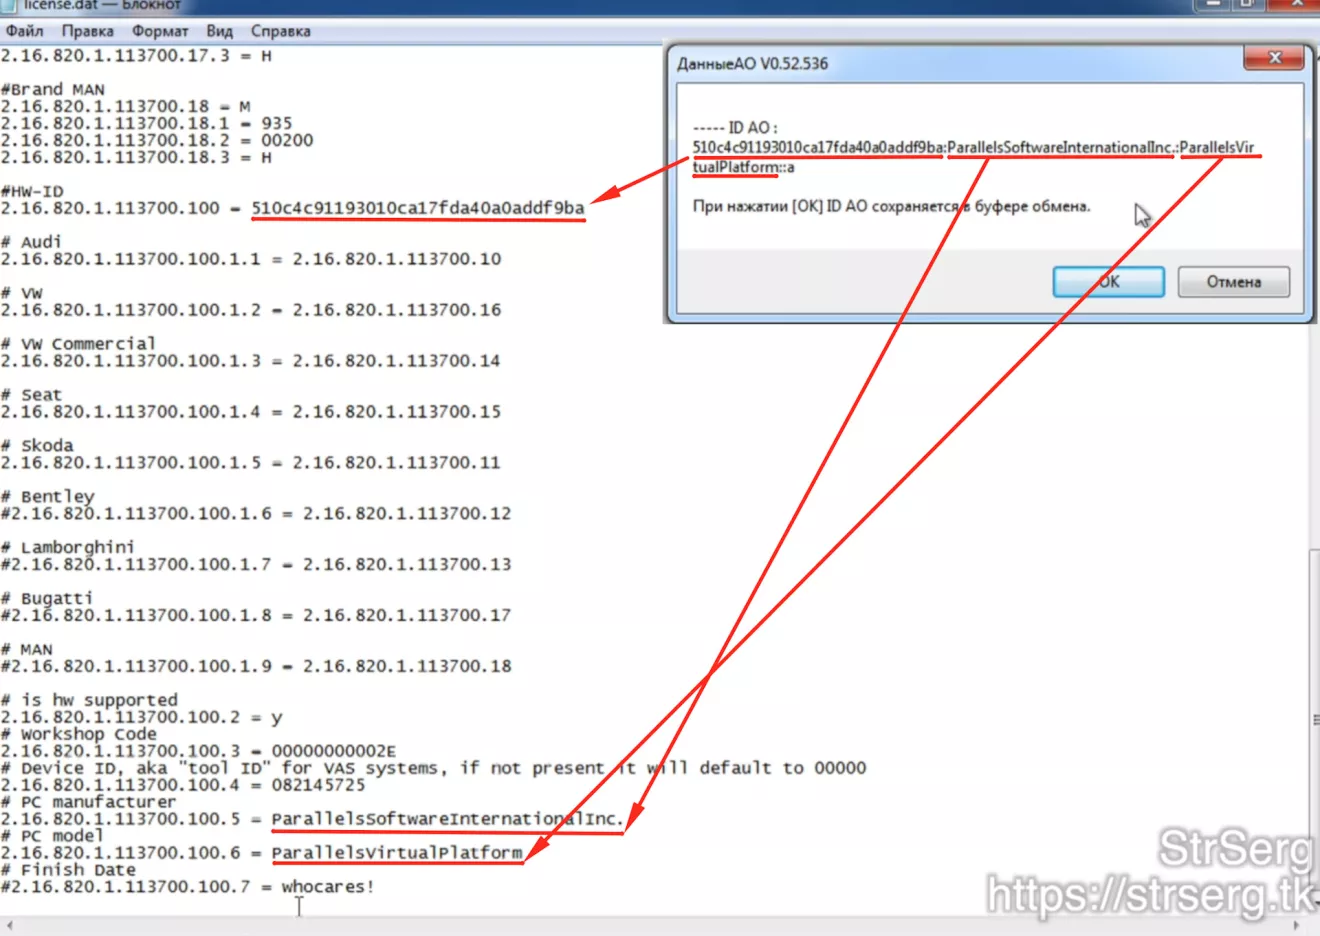Click the '# workshop code' line

coord(78,734)
